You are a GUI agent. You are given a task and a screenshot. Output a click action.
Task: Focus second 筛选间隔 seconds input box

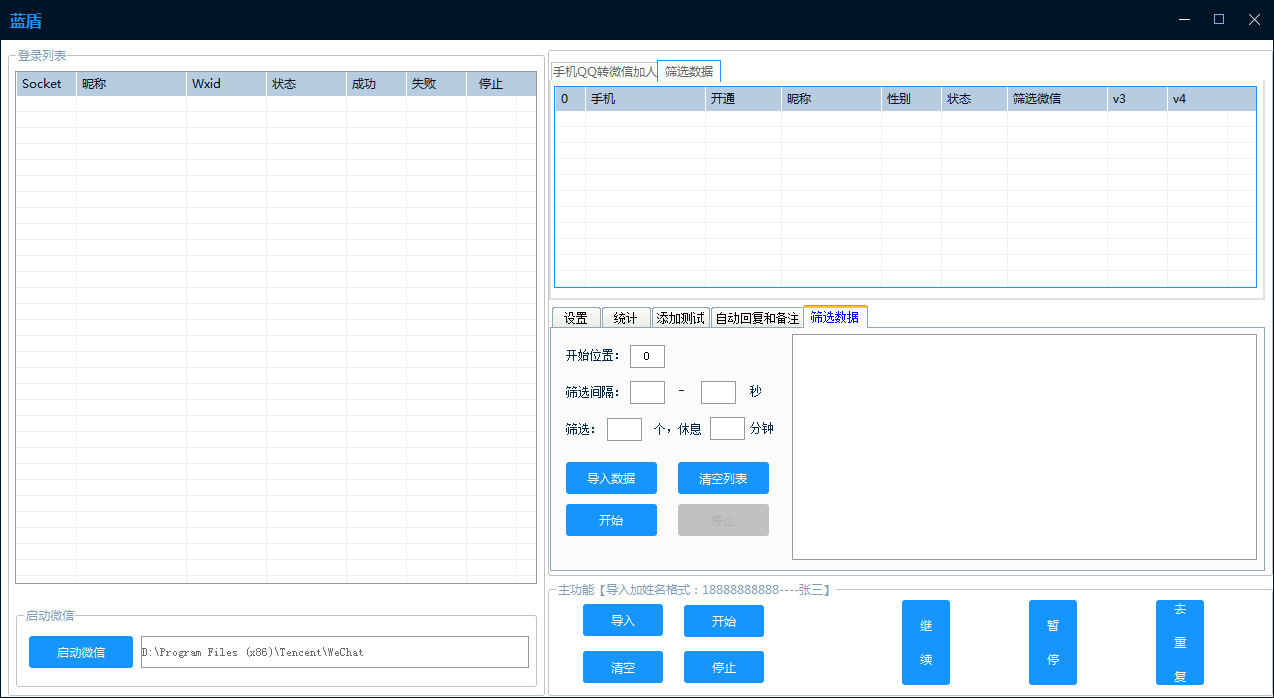(x=718, y=392)
